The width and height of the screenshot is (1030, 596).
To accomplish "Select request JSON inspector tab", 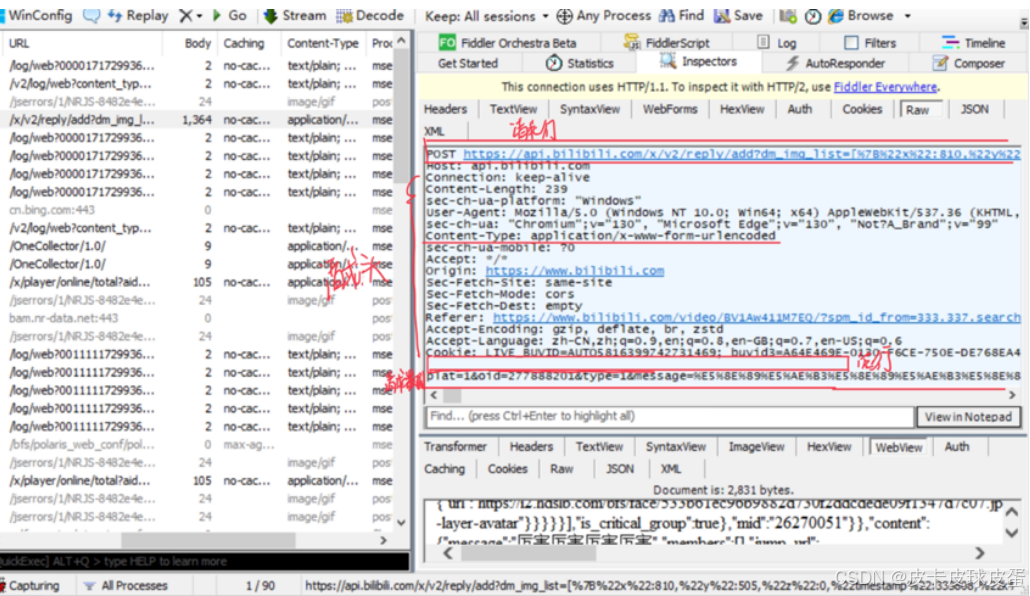I will 974,109.
